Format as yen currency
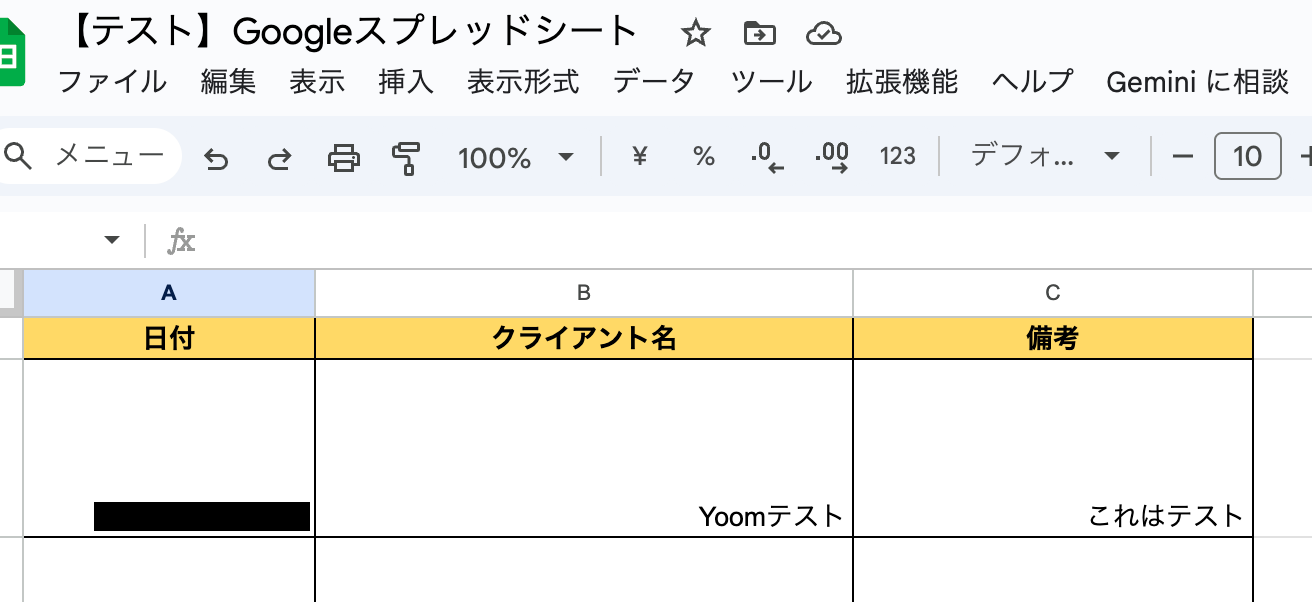 [640, 156]
